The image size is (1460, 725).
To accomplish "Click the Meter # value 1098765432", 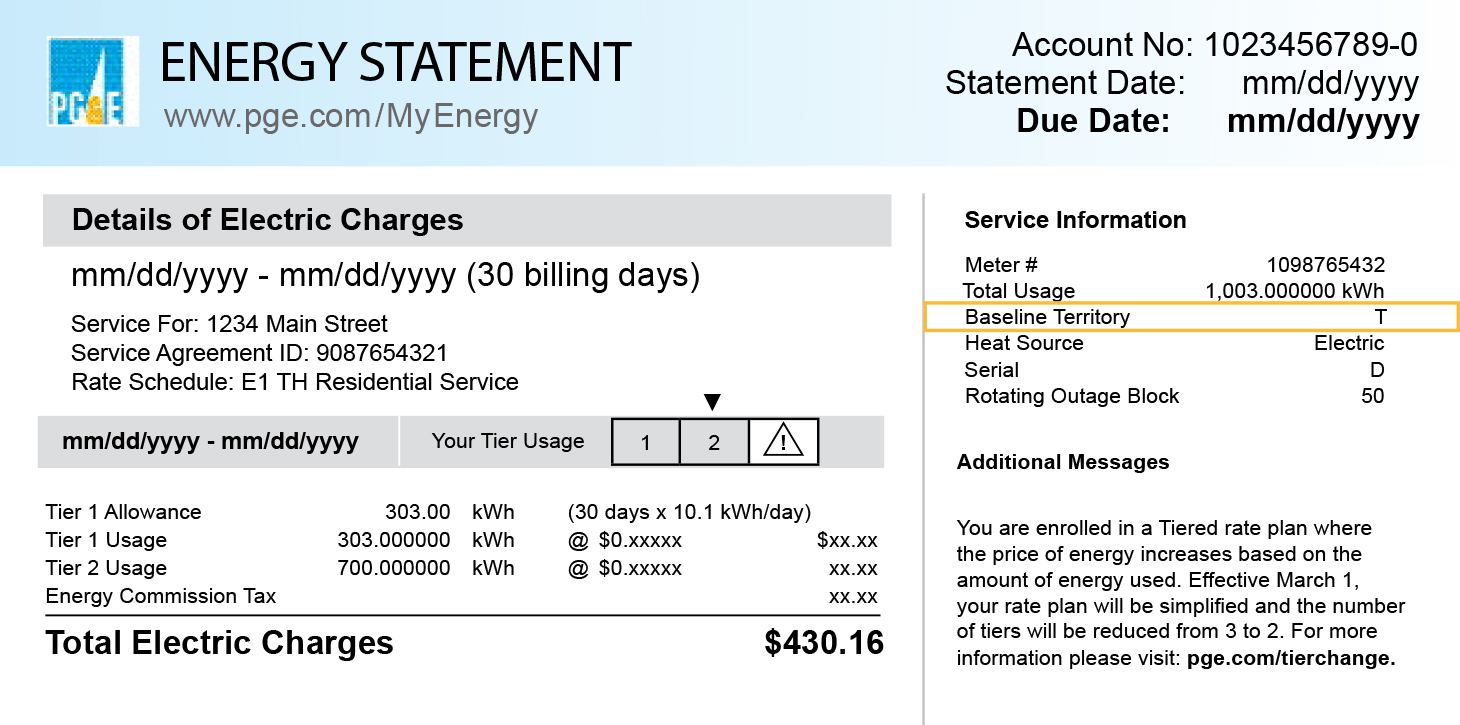I will tap(1325, 265).
